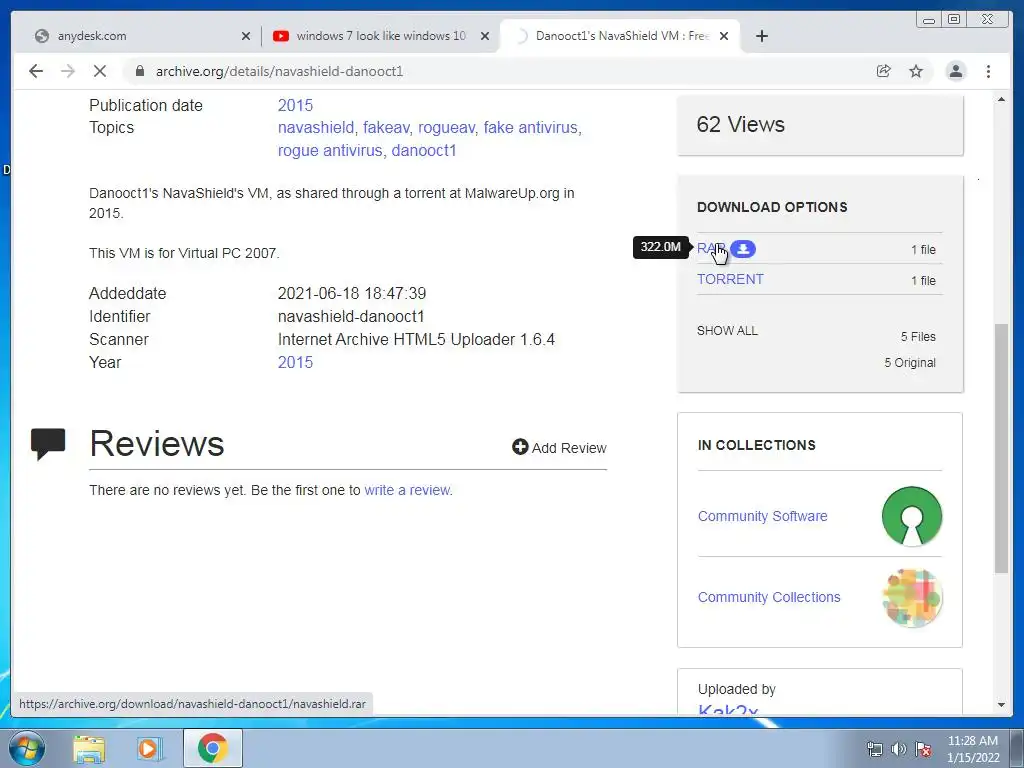Open the Community Software link

[x=762, y=516]
